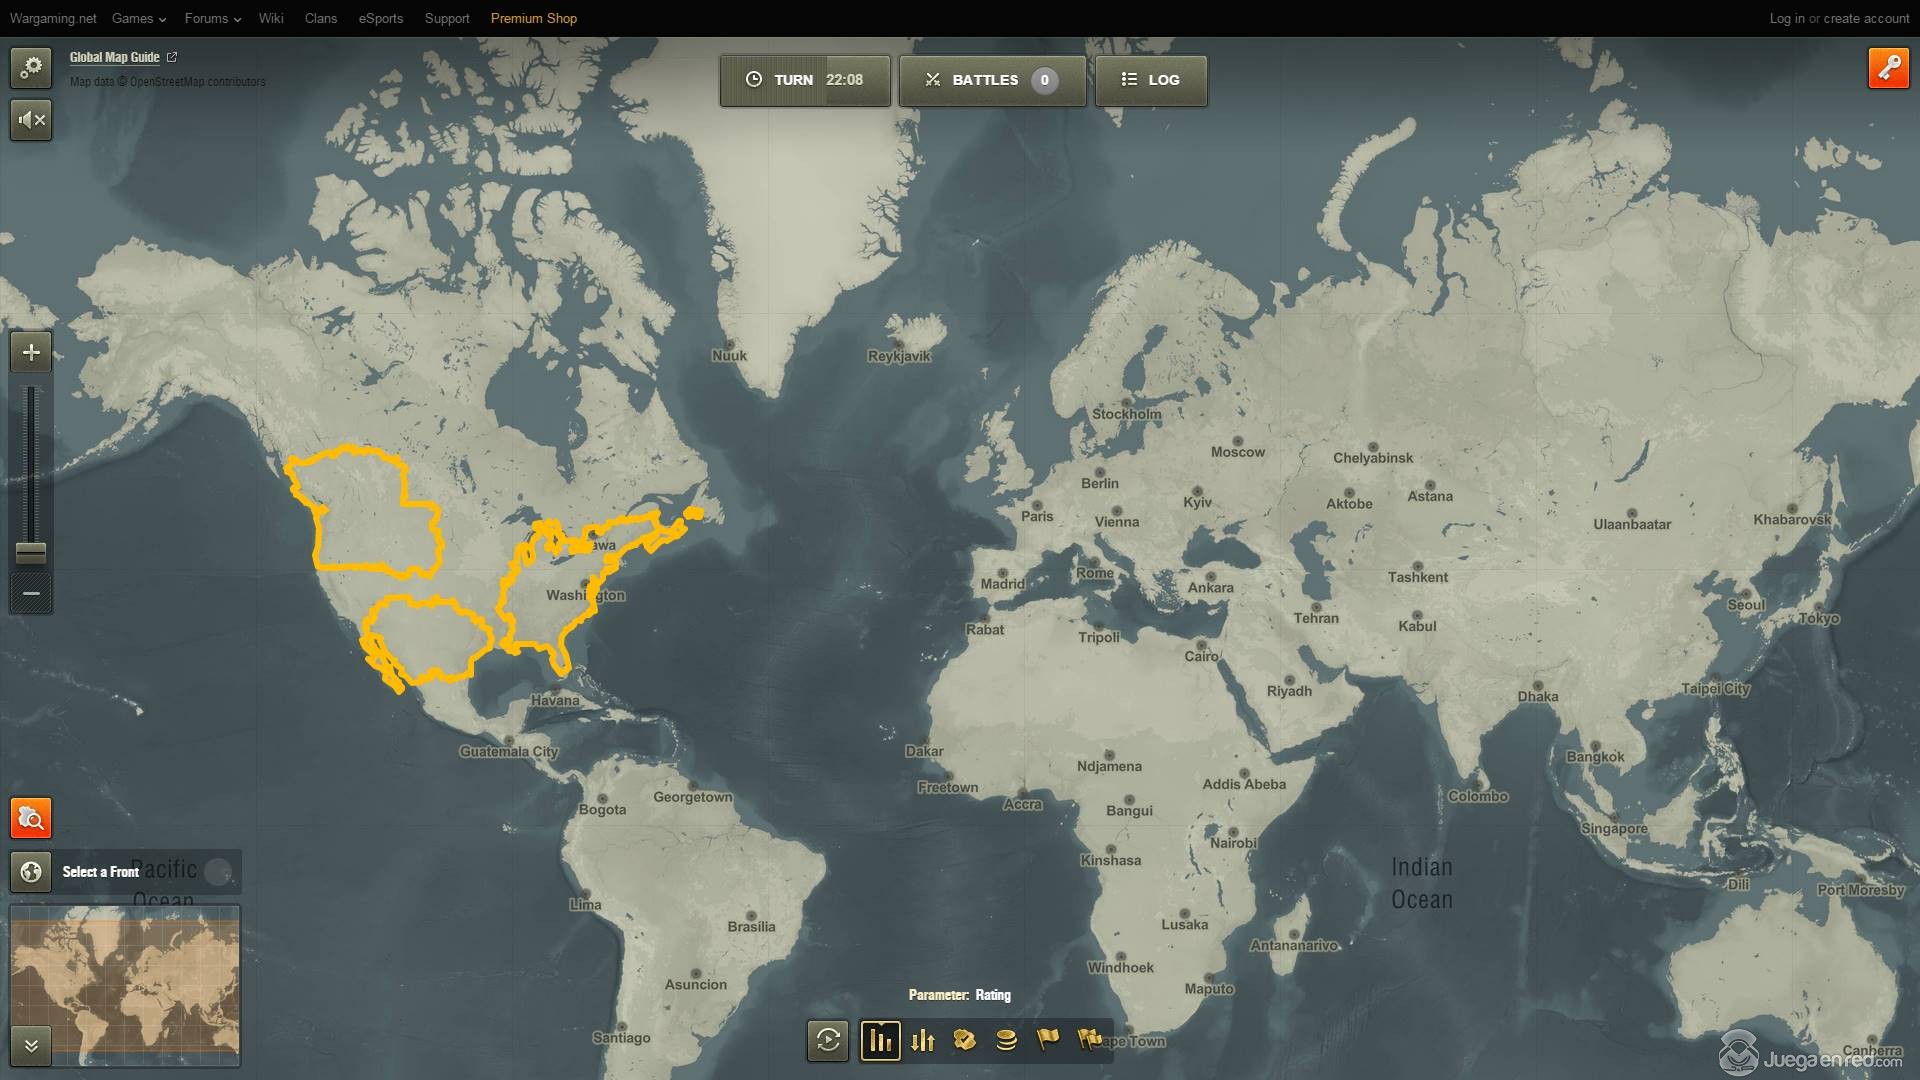Select the gold coins parameter icon
This screenshot has width=1920, height=1080.
coord(1006,1040)
